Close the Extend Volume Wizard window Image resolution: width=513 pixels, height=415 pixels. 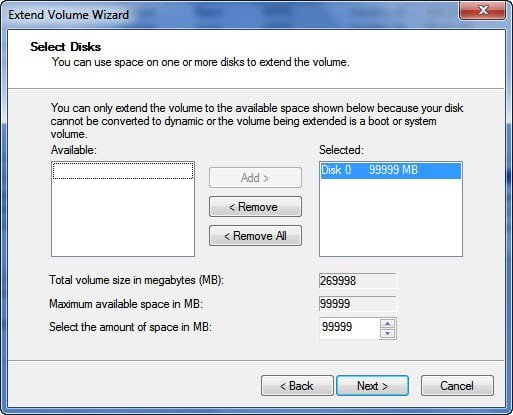tap(483, 10)
